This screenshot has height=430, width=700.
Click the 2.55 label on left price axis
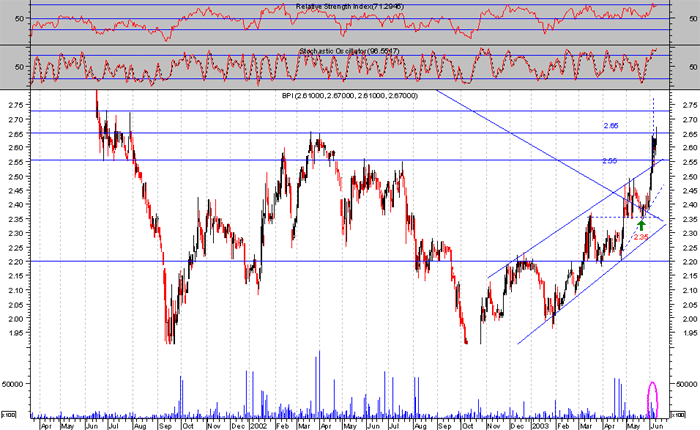(x=16, y=162)
